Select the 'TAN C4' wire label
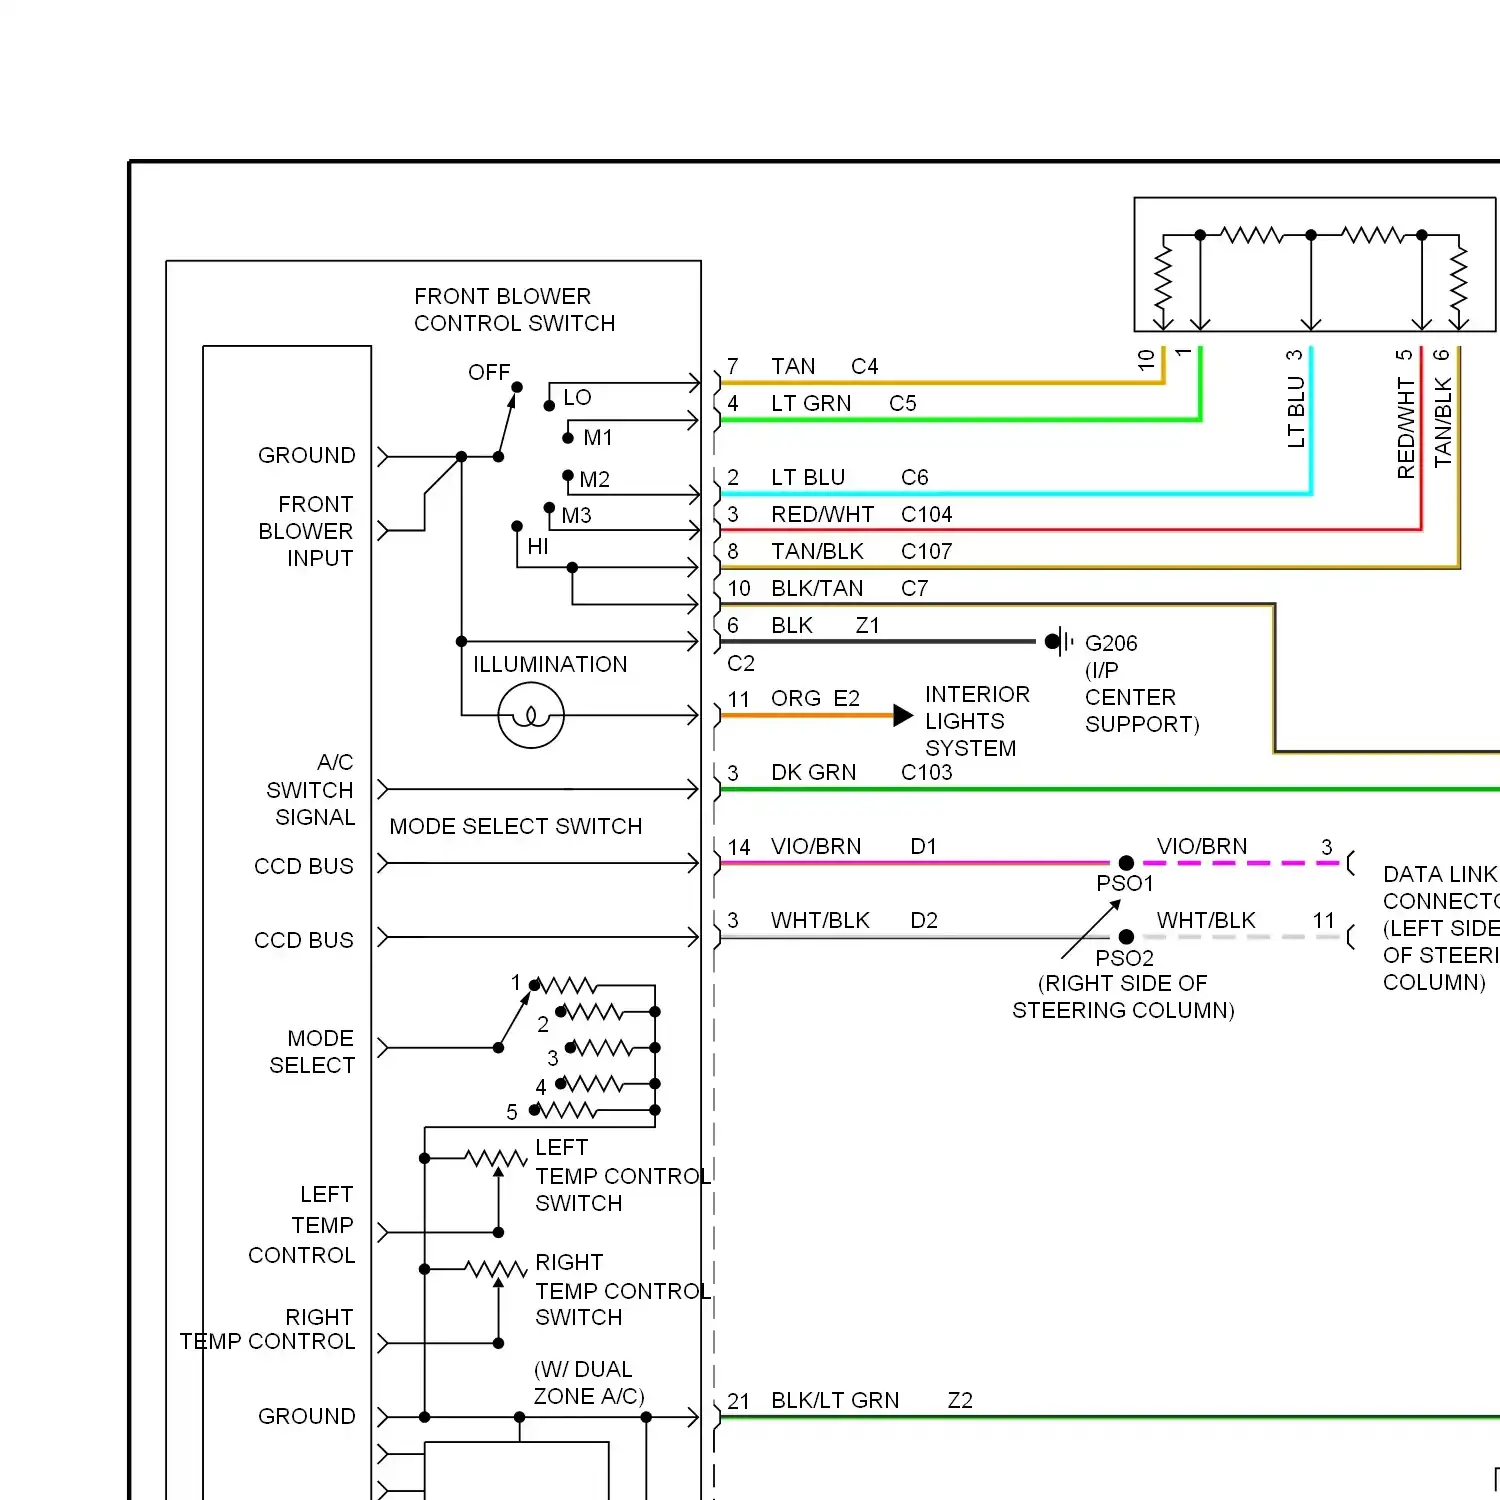Screen dimensions: 1500x1500 point(824,367)
